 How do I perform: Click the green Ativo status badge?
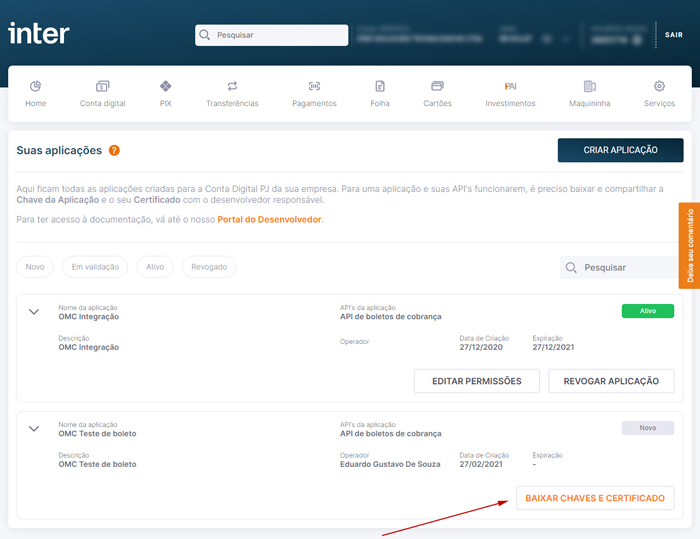pos(648,311)
